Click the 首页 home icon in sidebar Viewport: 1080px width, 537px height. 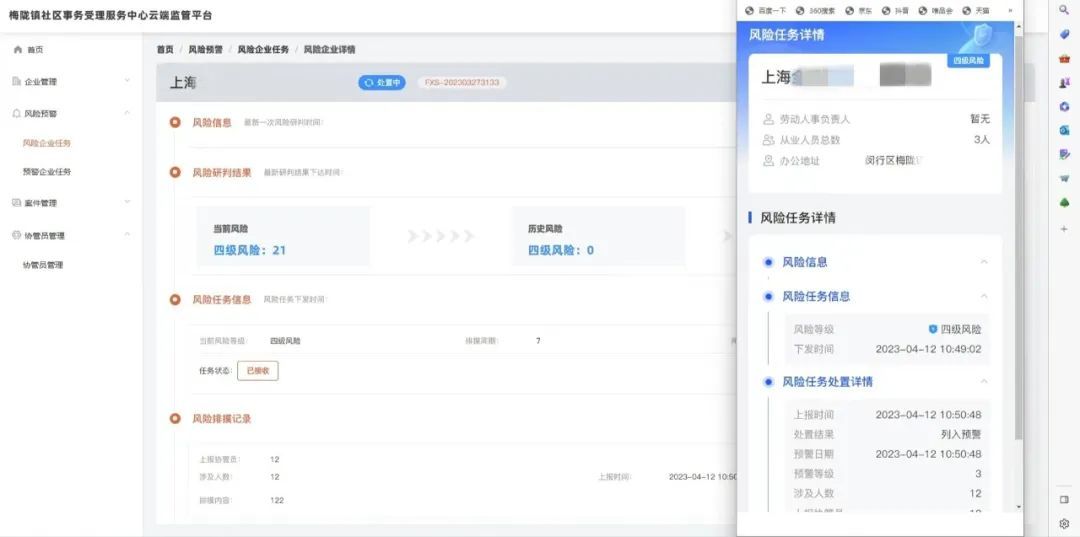click(18, 49)
